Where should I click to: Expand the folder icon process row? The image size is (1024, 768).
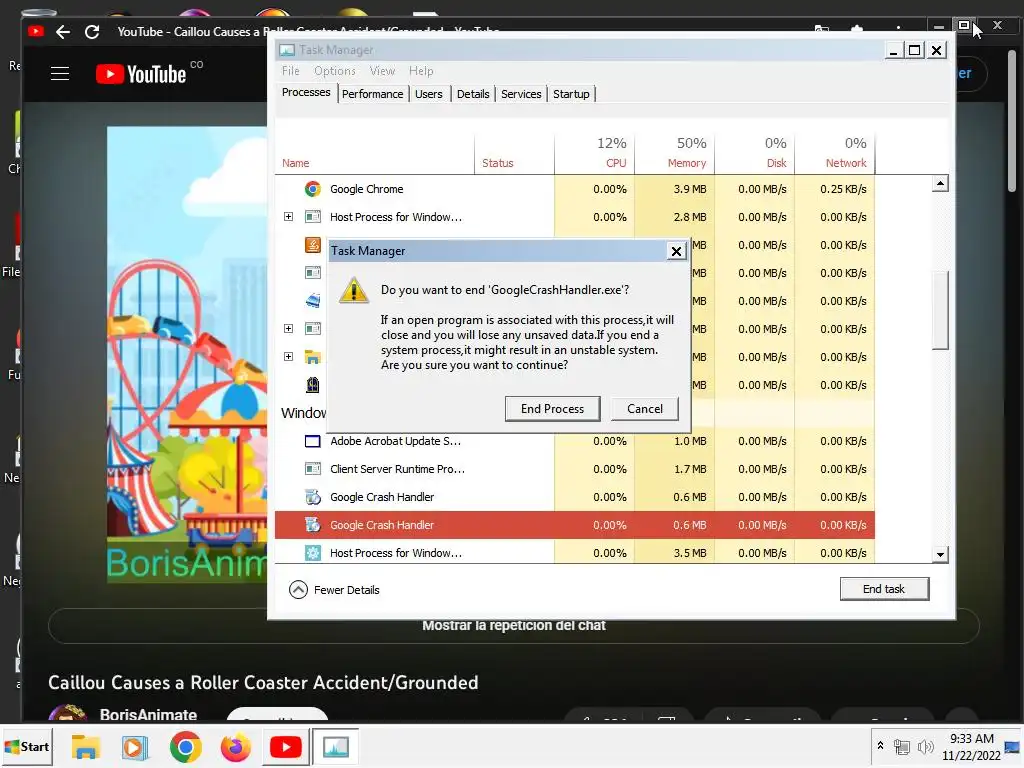pyautogui.click(x=288, y=357)
